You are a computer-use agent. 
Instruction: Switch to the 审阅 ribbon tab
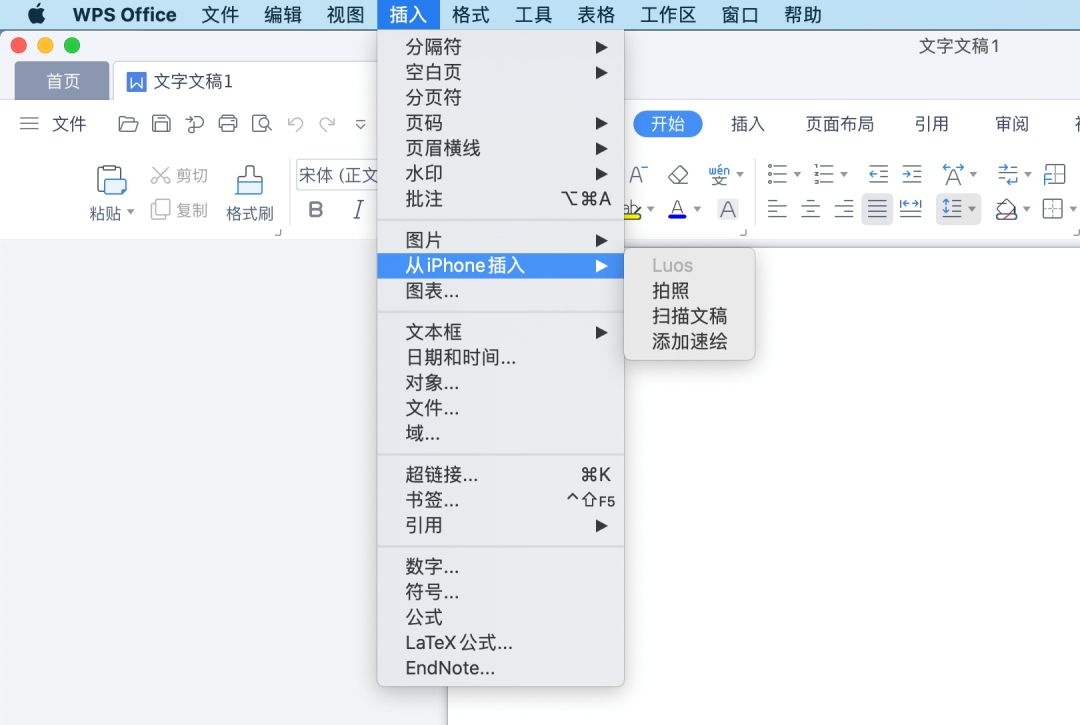click(x=1012, y=123)
